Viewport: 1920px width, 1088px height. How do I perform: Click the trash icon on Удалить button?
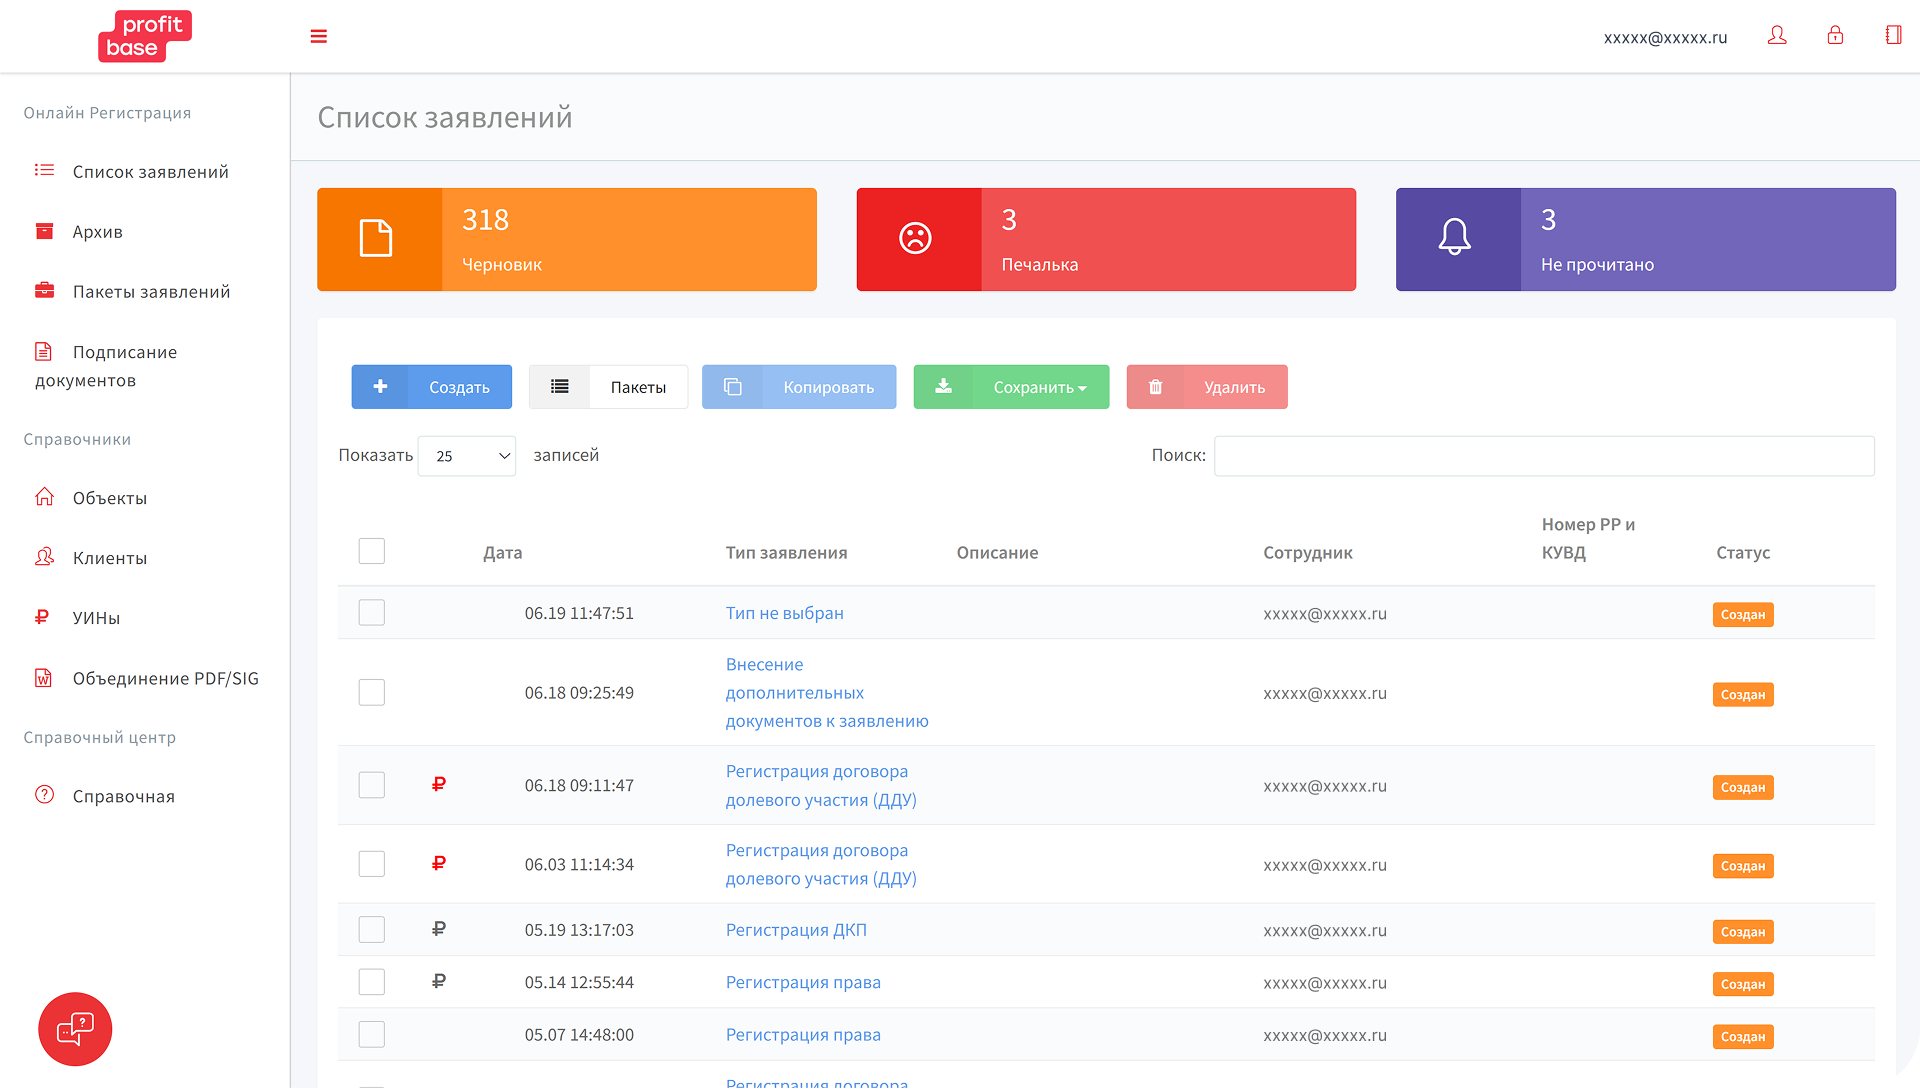click(1156, 387)
